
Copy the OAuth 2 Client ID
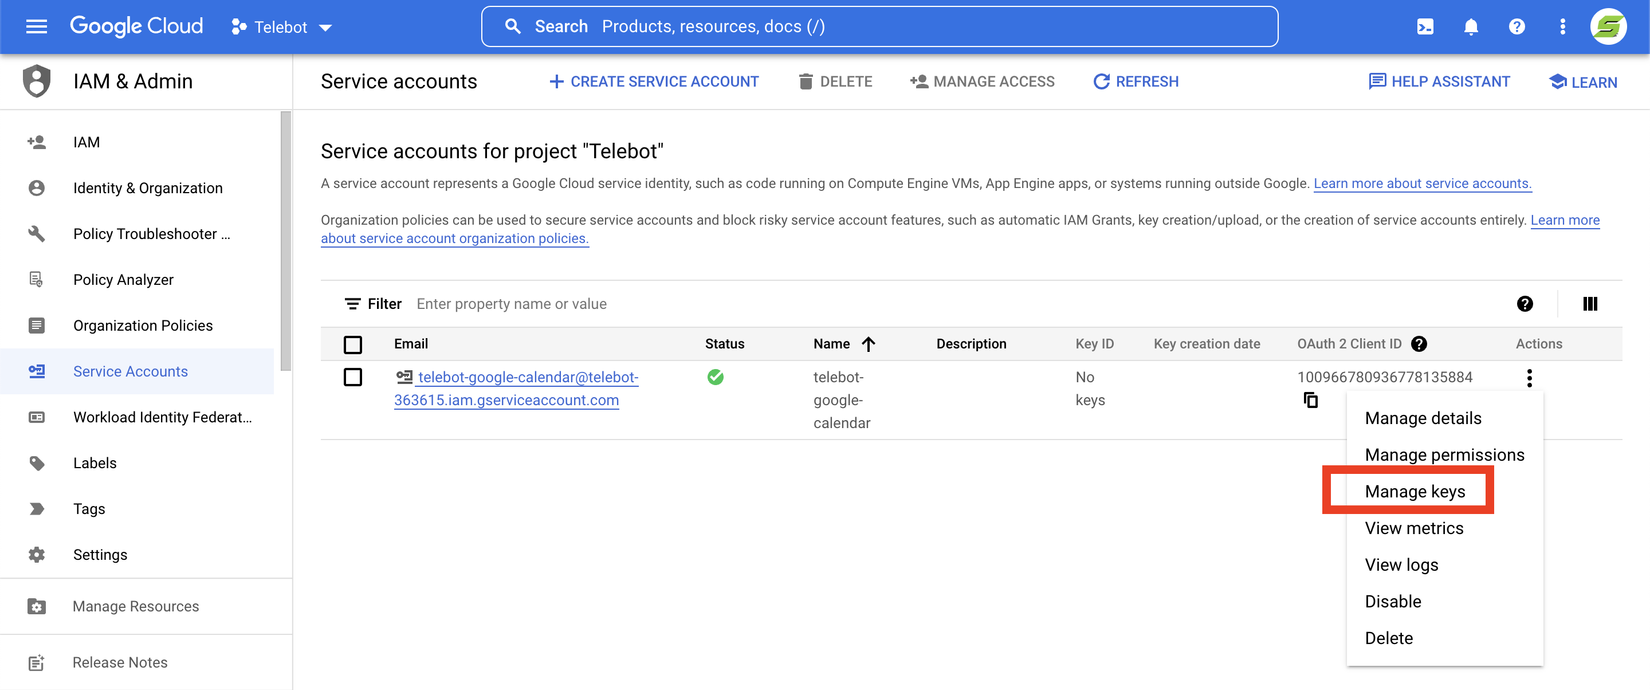click(x=1310, y=400)
